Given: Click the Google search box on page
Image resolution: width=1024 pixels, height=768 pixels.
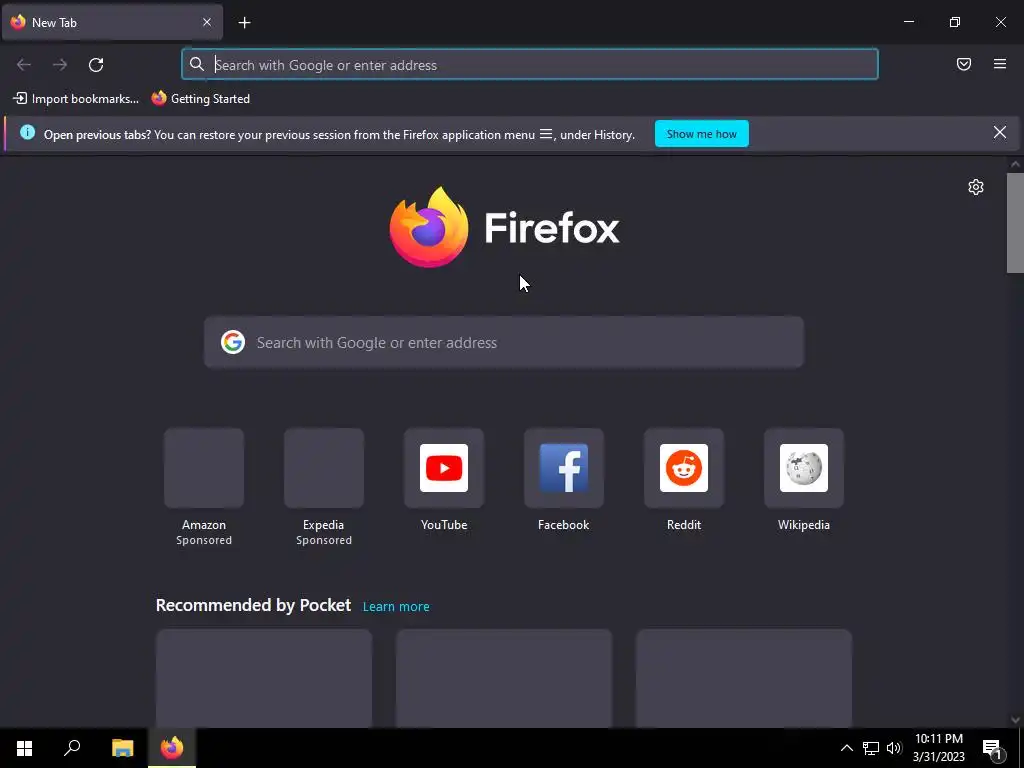Looking at the screenshot, I should click(504, 342).
